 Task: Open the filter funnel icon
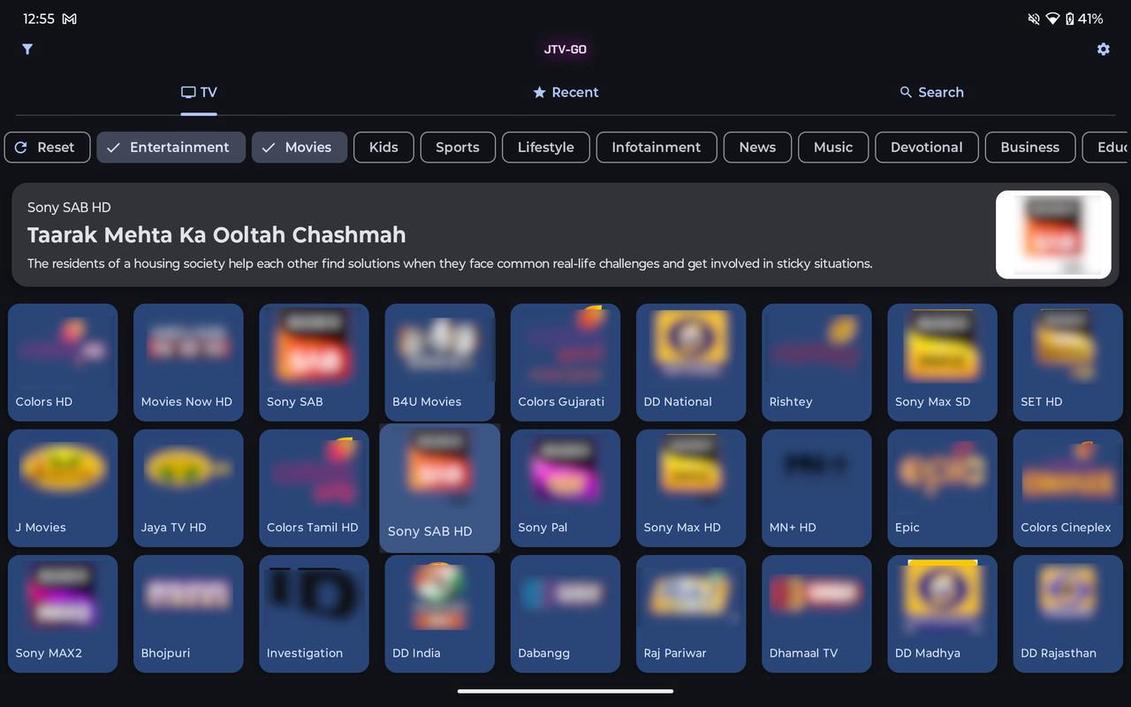(x=27, y=49)
